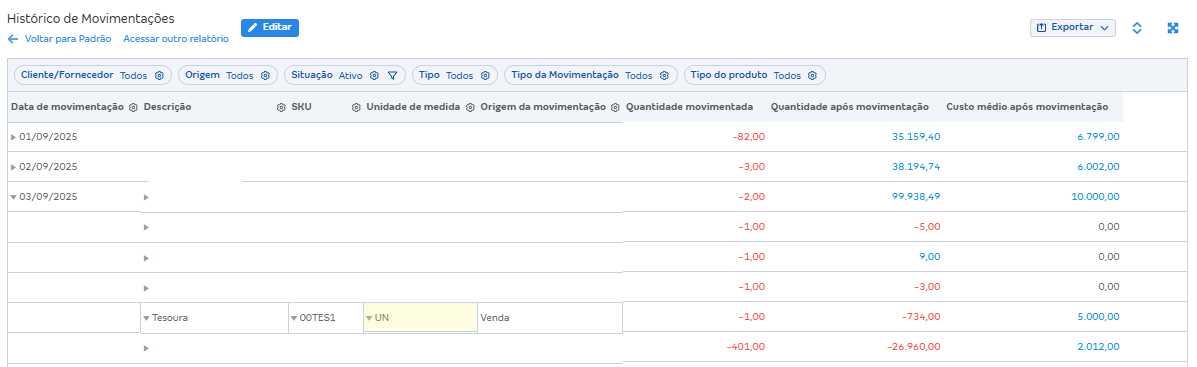Click gear next to Data de movimentação header

(133, 108)
